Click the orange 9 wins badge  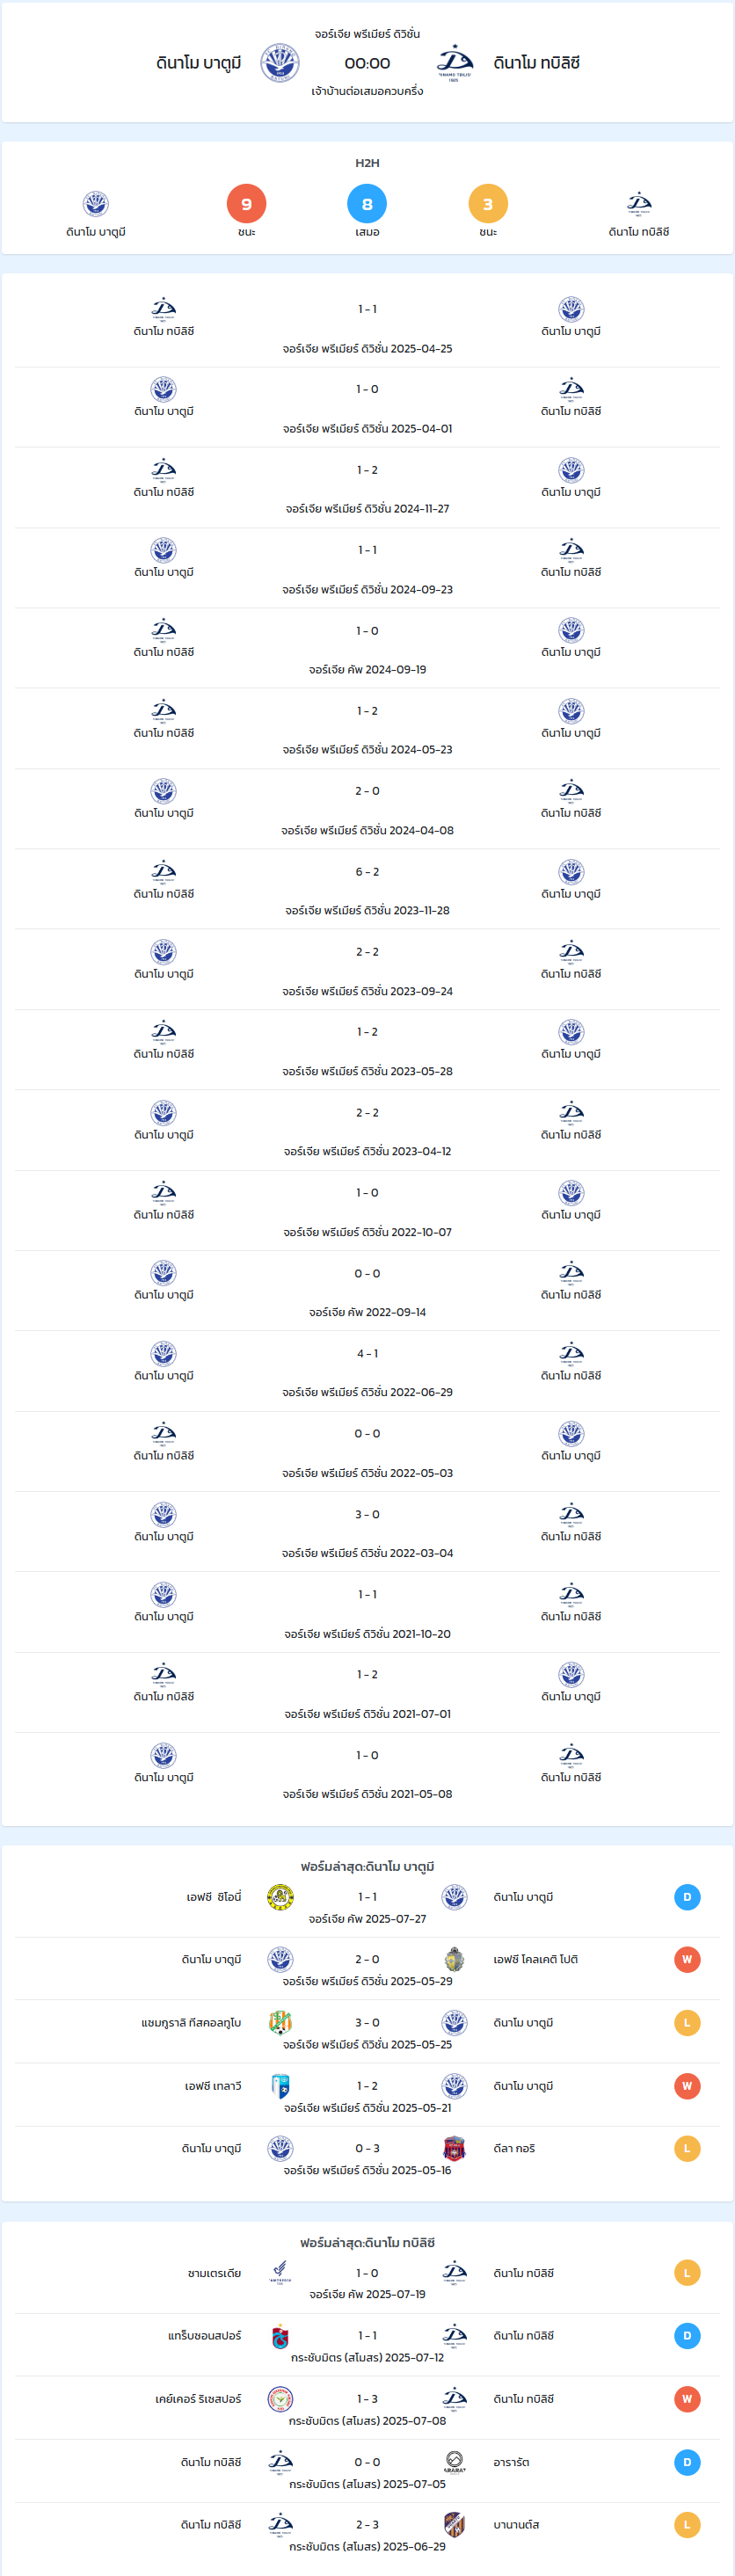pyautogui.click(x=246, y=204)
